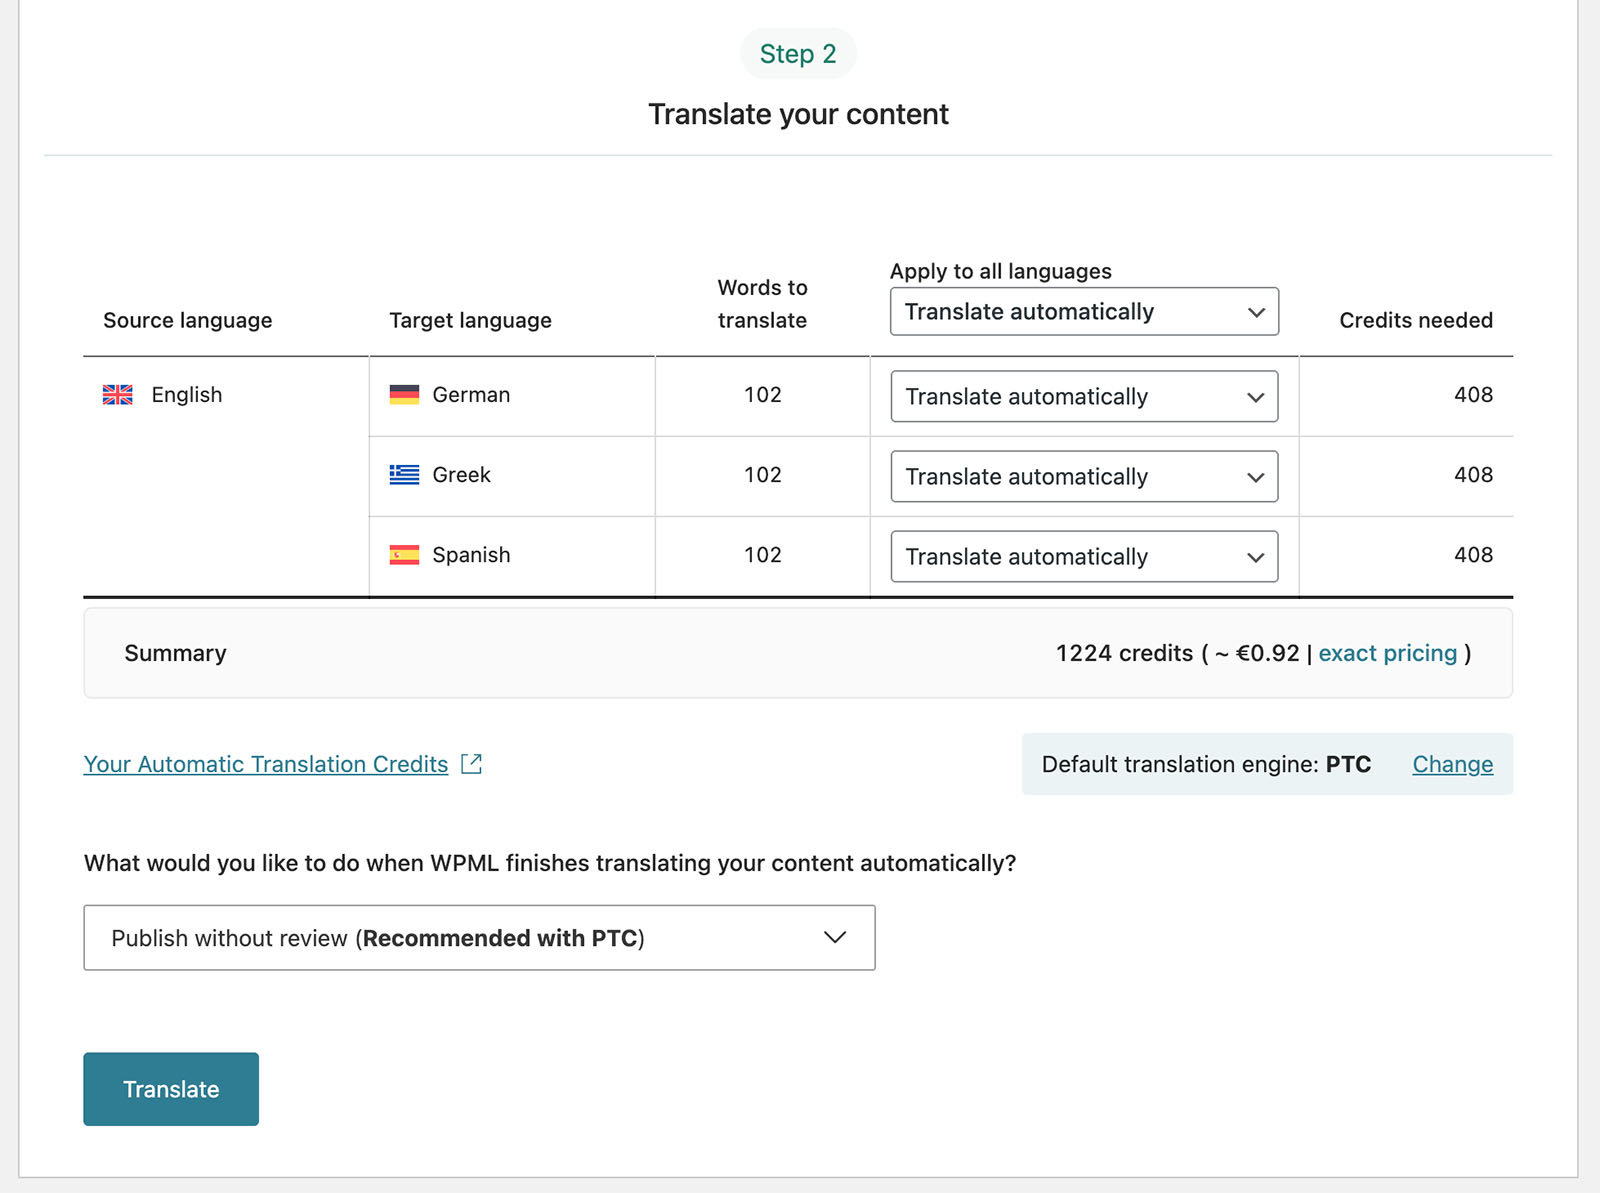This screenshot has width=1600, height=1193.
Task: Click the Target language column header
Action: click(470, 320)
